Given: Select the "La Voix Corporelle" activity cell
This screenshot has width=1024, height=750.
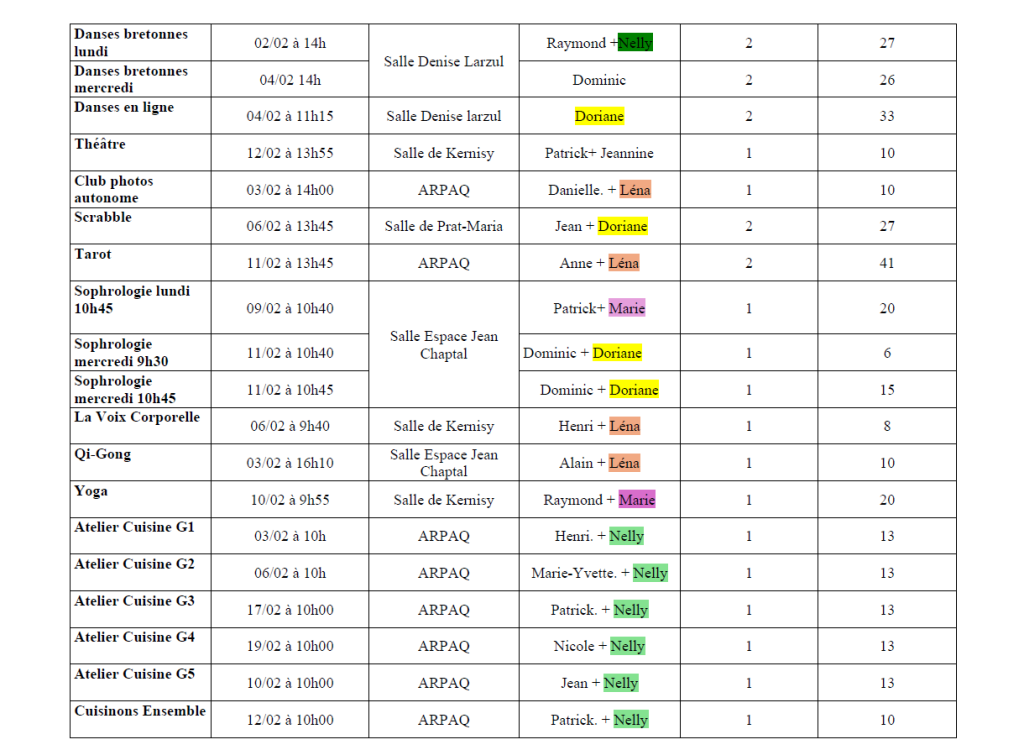Looking at the screenshot, I should pos(137,418).
